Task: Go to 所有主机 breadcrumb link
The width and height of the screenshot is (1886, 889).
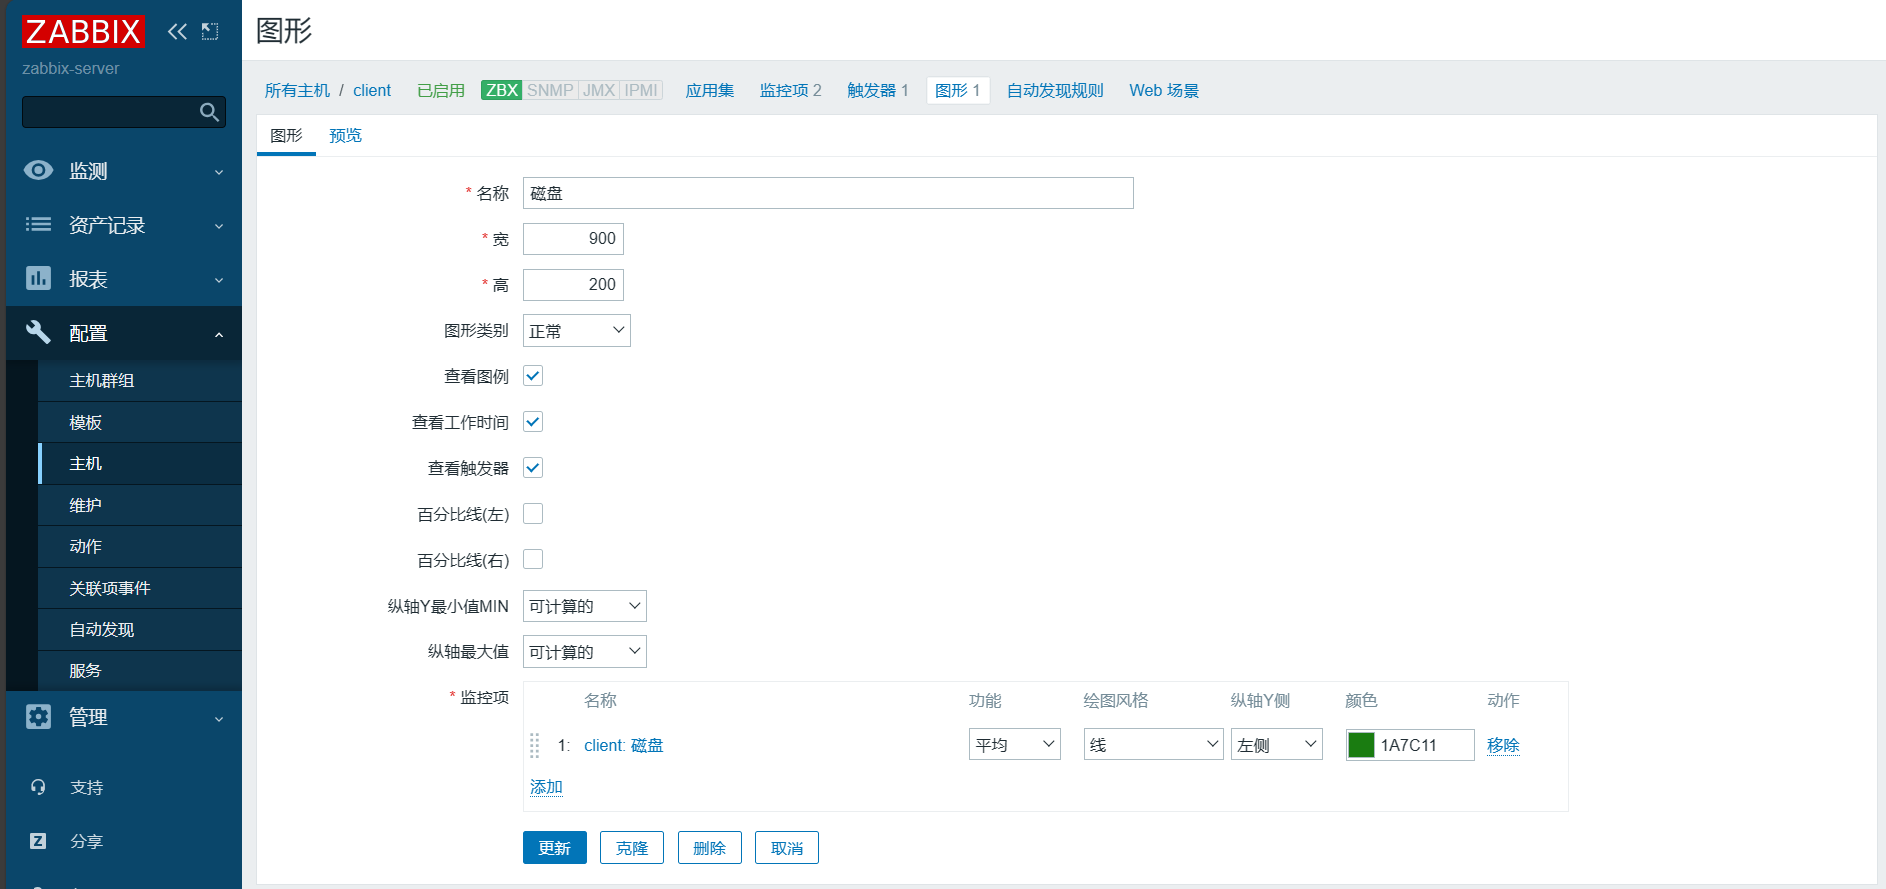Action: (x=297, y=90)
